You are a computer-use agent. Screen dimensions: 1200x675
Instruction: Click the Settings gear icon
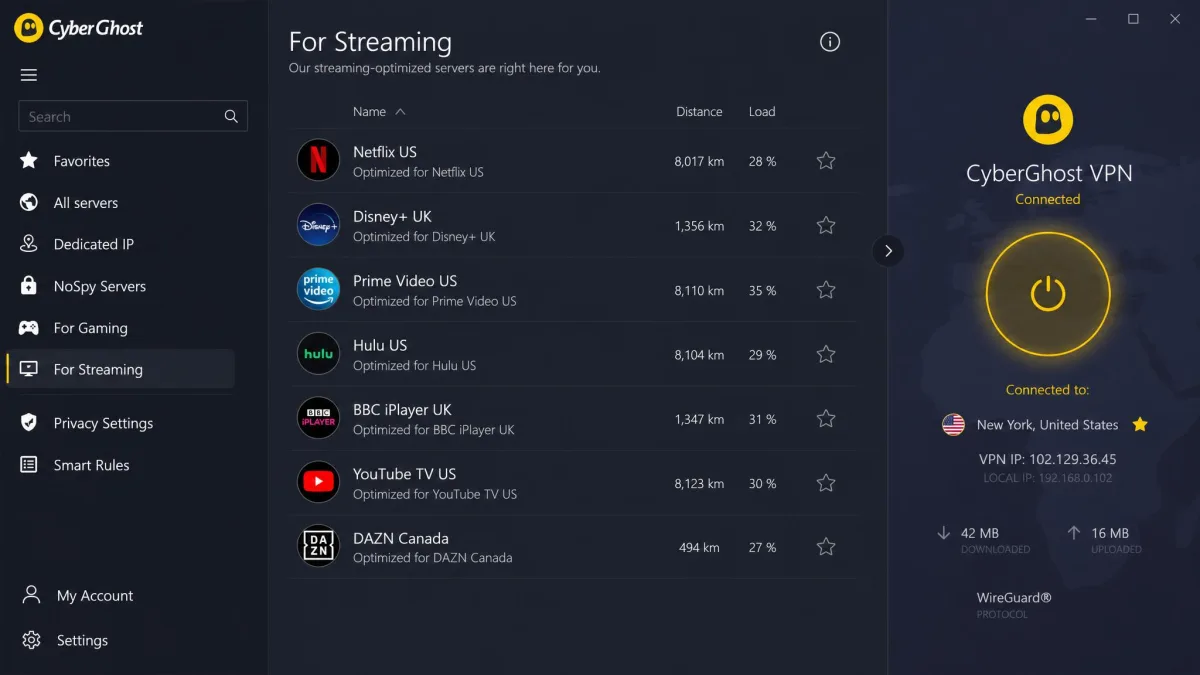click(x=31, y=640)
